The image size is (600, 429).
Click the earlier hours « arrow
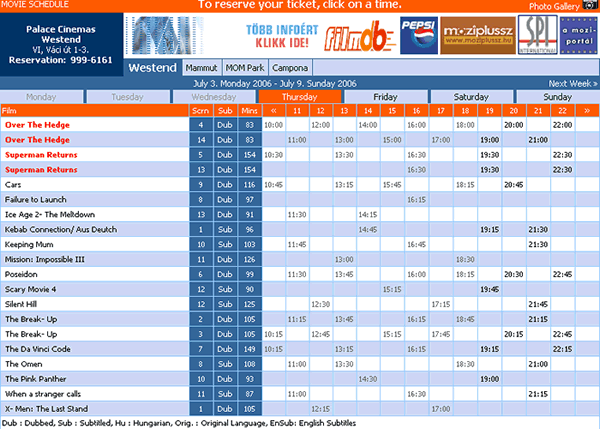274,111
